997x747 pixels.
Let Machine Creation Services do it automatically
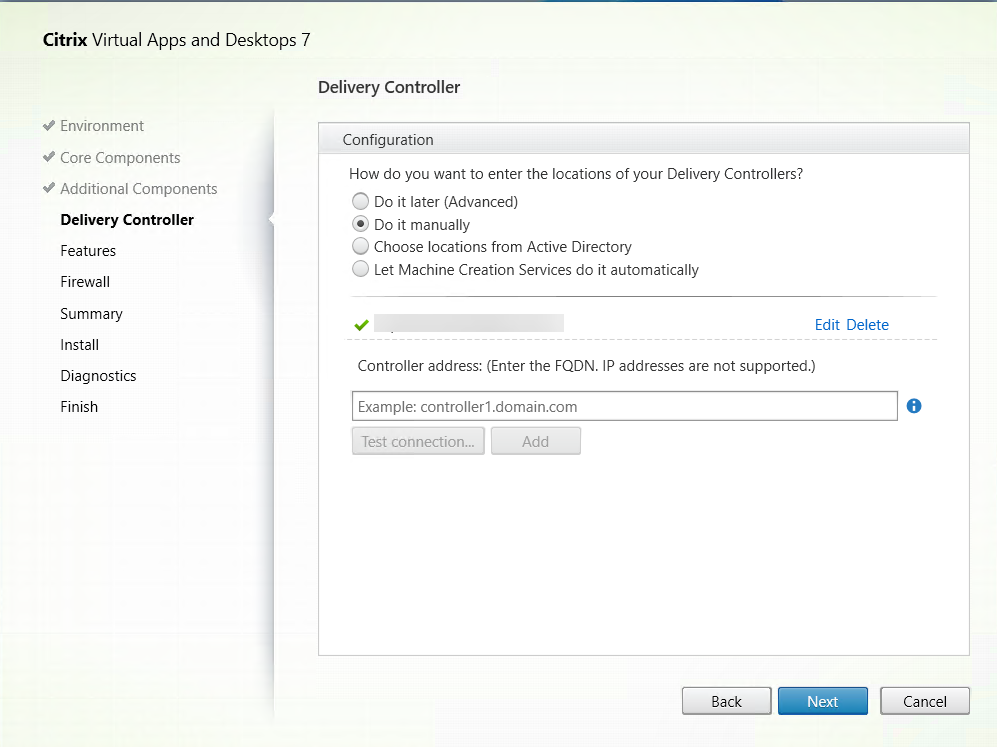tap(361, 270)
